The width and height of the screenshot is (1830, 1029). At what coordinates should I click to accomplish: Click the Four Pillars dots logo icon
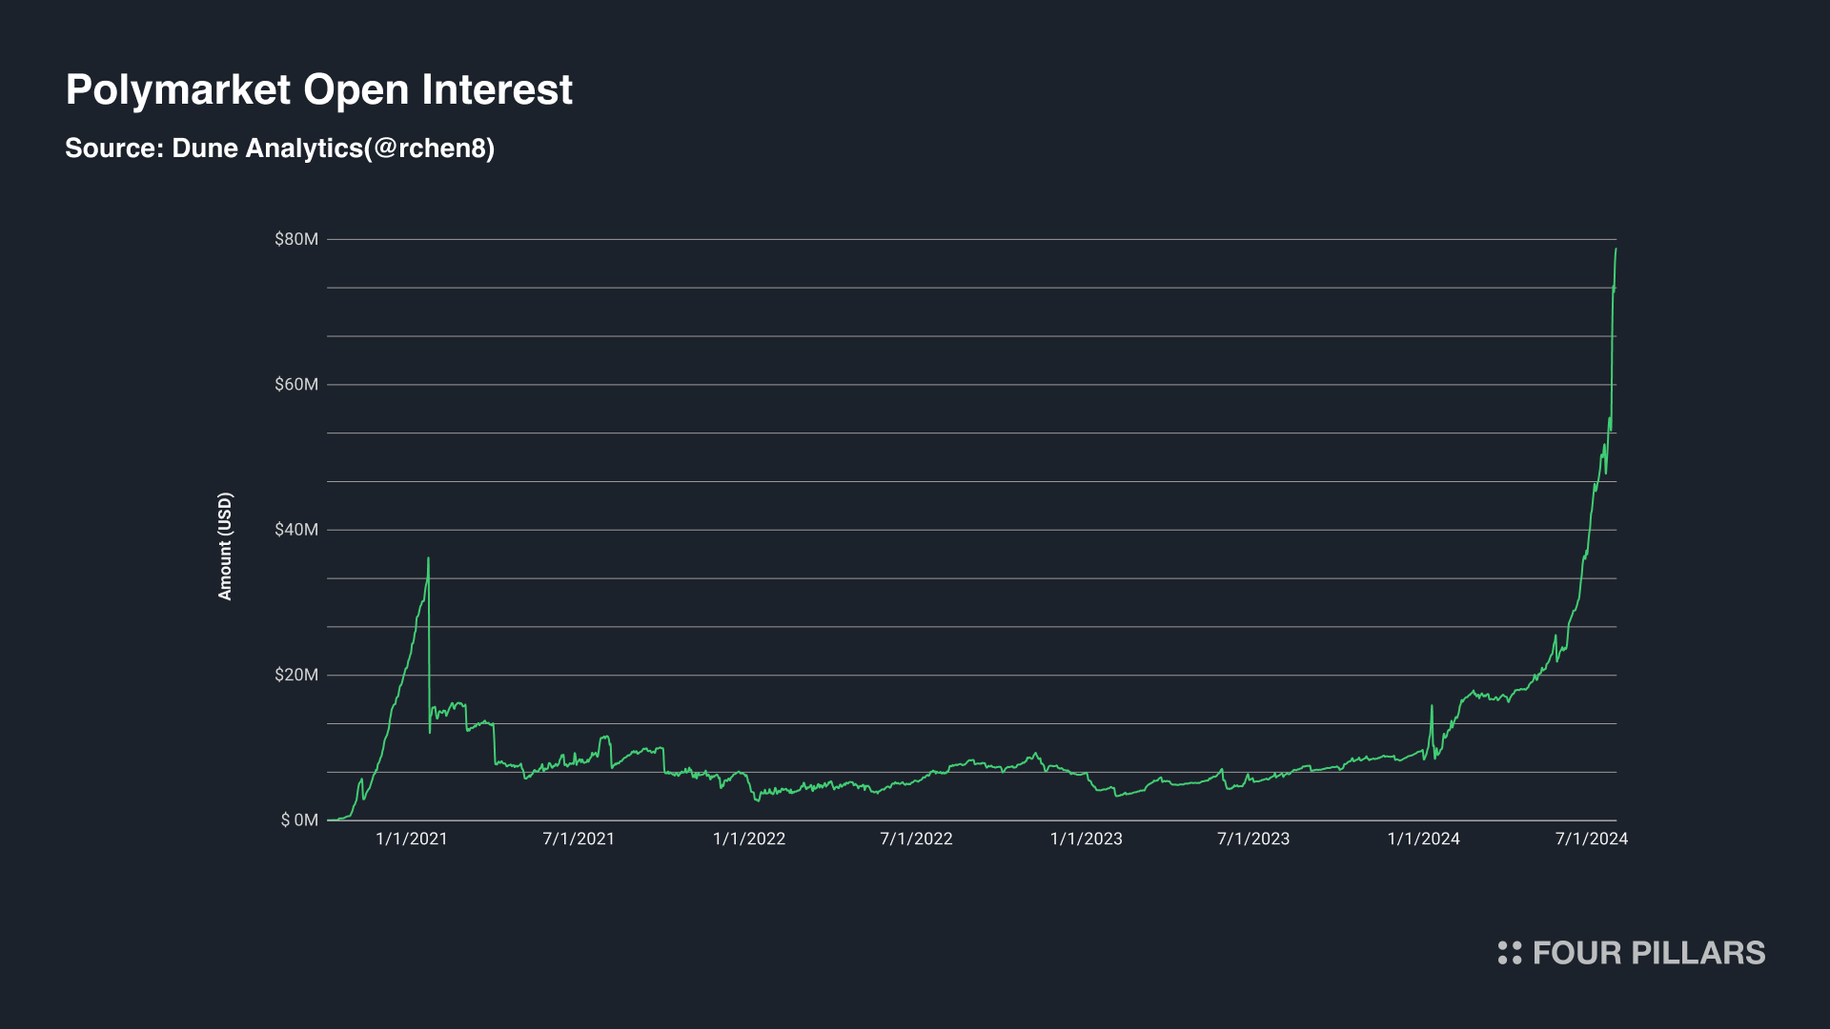tap(1509, 953)
